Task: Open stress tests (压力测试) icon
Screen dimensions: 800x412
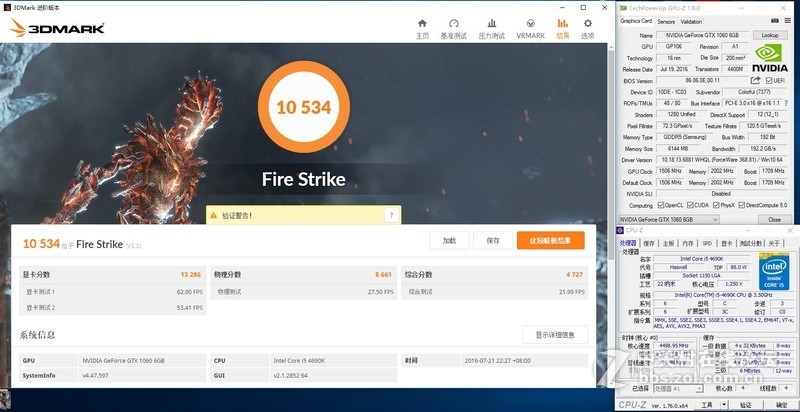Action: 492,23
